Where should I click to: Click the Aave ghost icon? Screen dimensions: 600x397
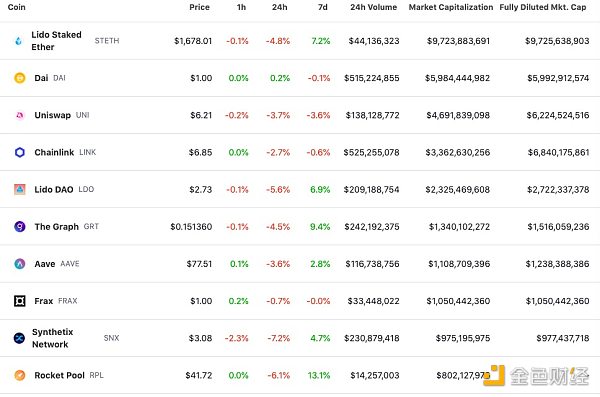pos(20,264)
